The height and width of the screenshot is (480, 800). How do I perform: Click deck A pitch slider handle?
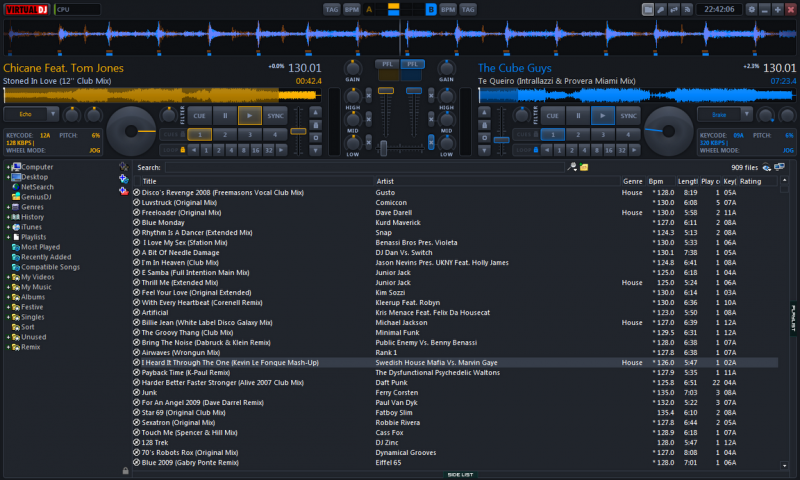(298, 132)
